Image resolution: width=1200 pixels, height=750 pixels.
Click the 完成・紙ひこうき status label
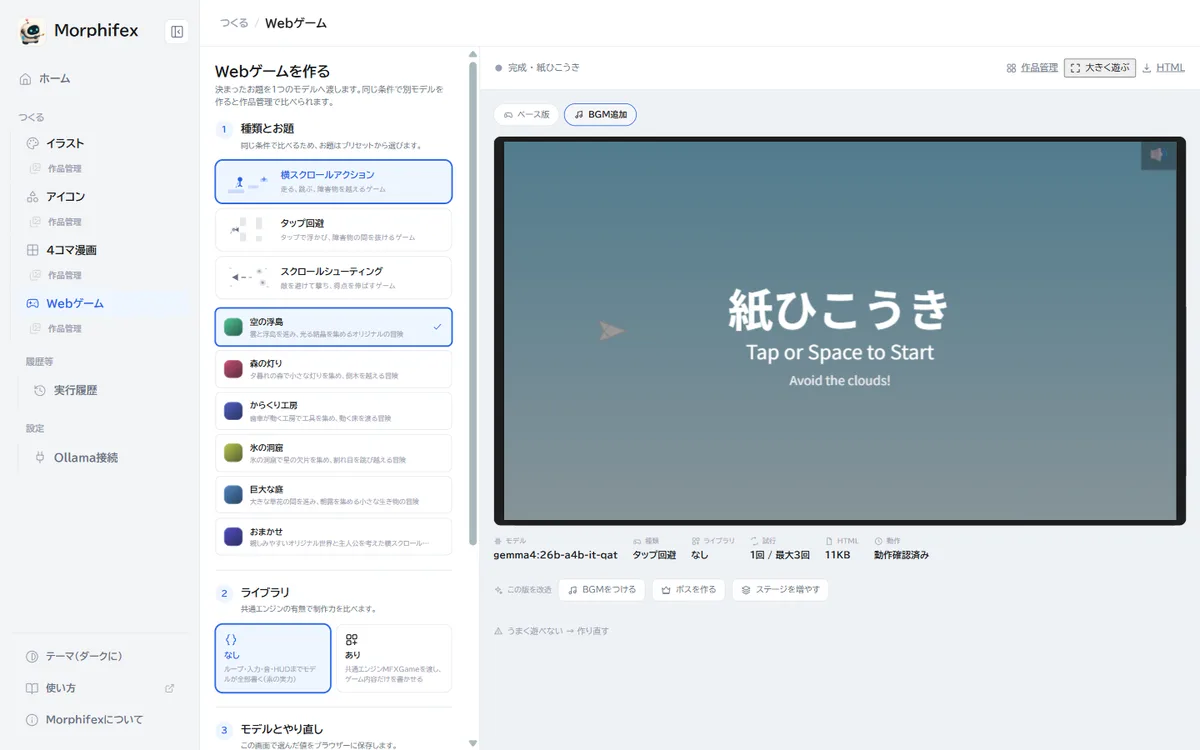click(537, 68)
